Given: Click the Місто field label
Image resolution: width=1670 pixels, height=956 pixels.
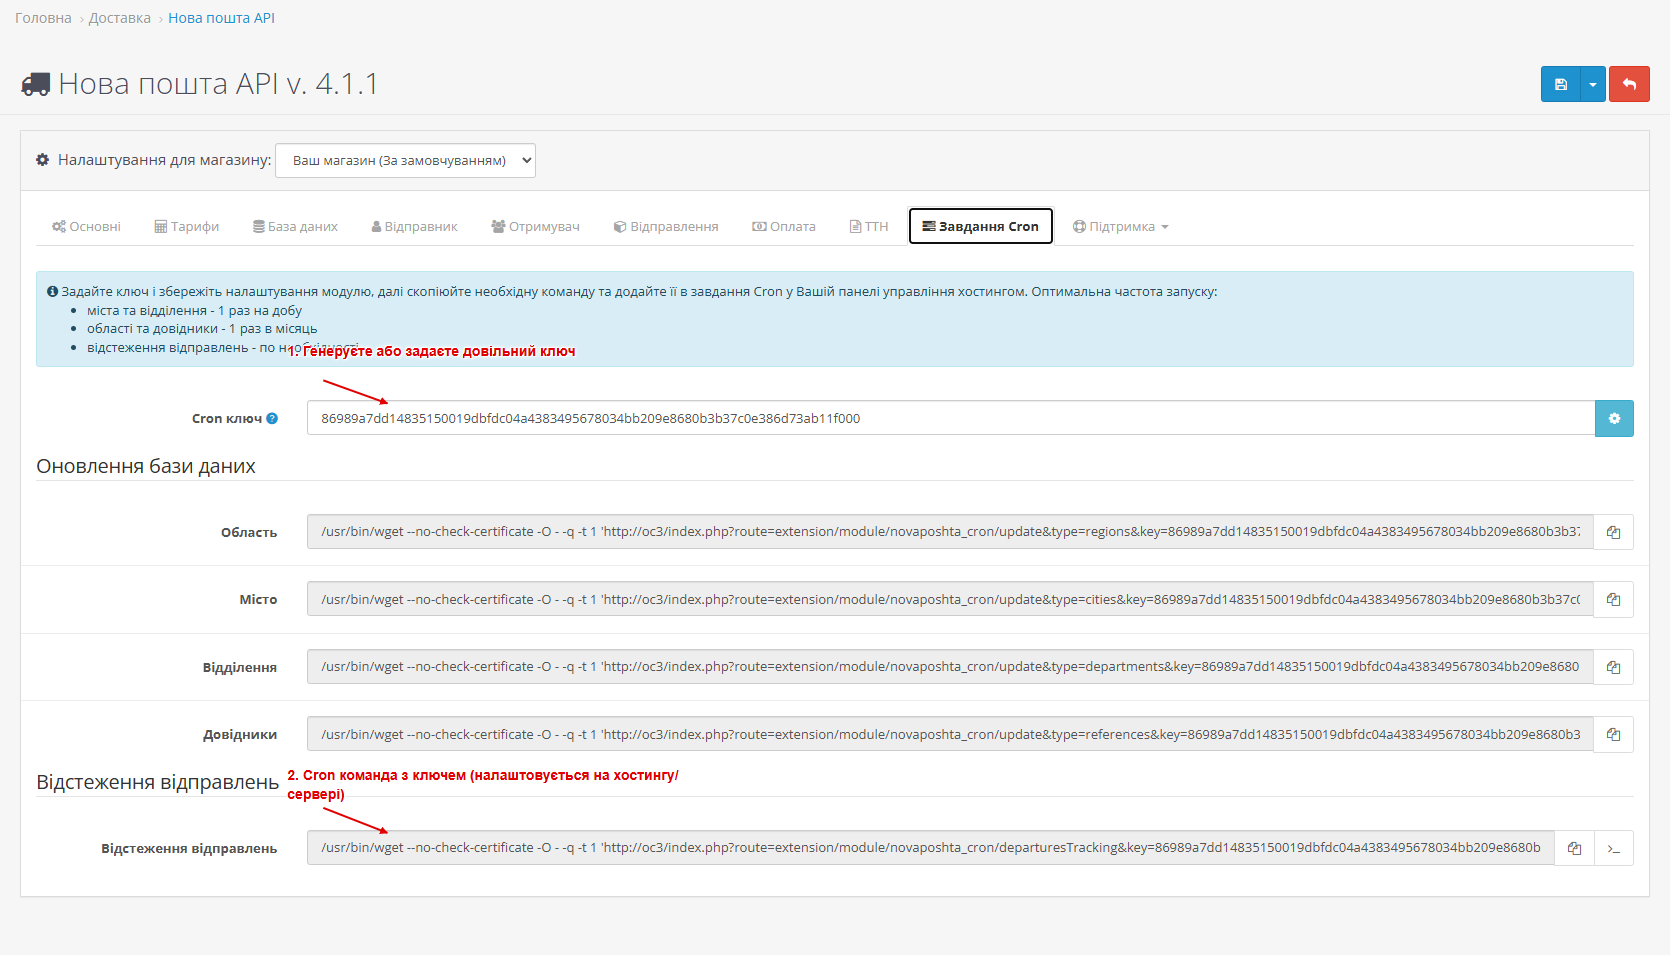Looking at the screenshot, I should click(258, 600).
